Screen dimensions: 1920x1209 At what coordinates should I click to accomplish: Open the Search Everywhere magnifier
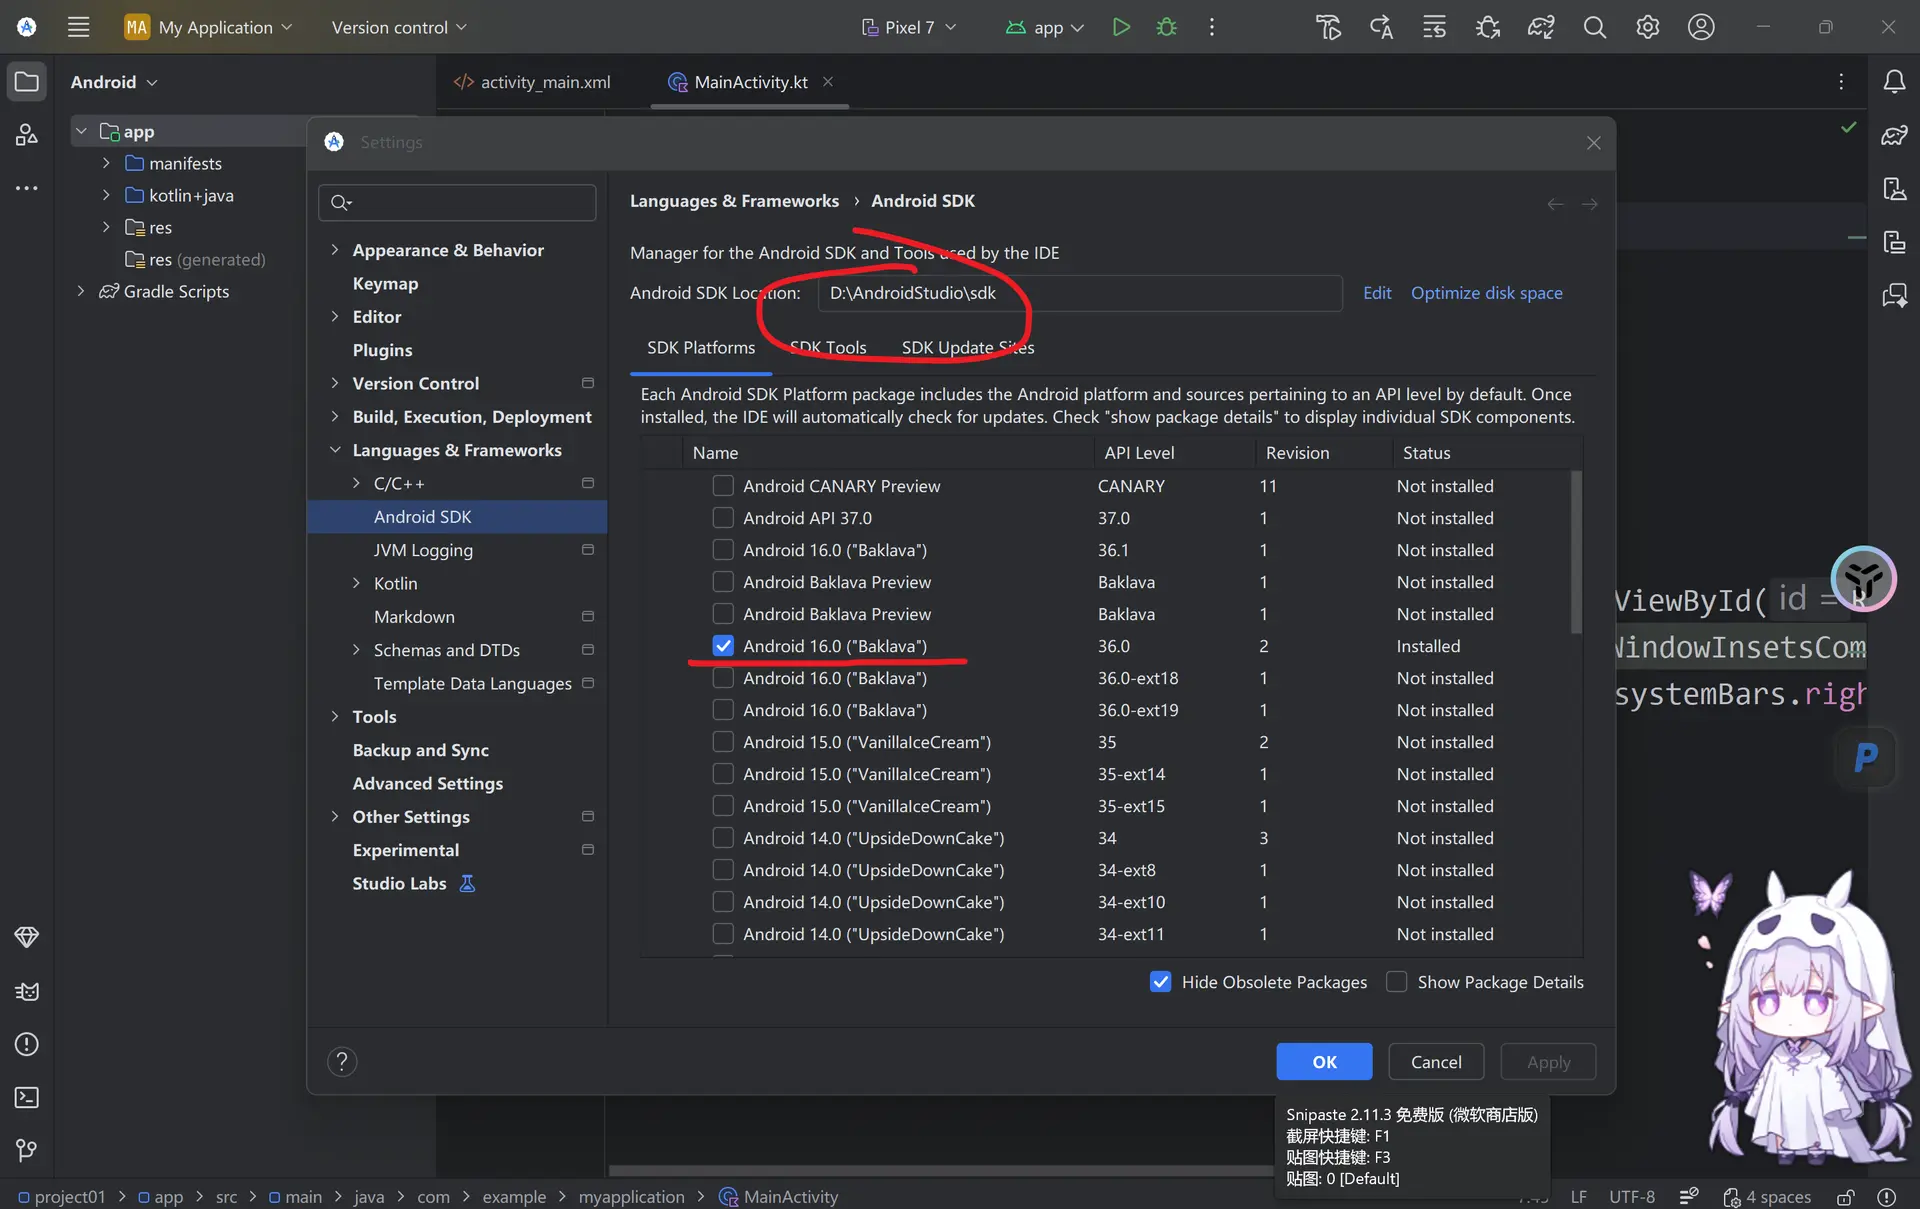coord(1594,27)
